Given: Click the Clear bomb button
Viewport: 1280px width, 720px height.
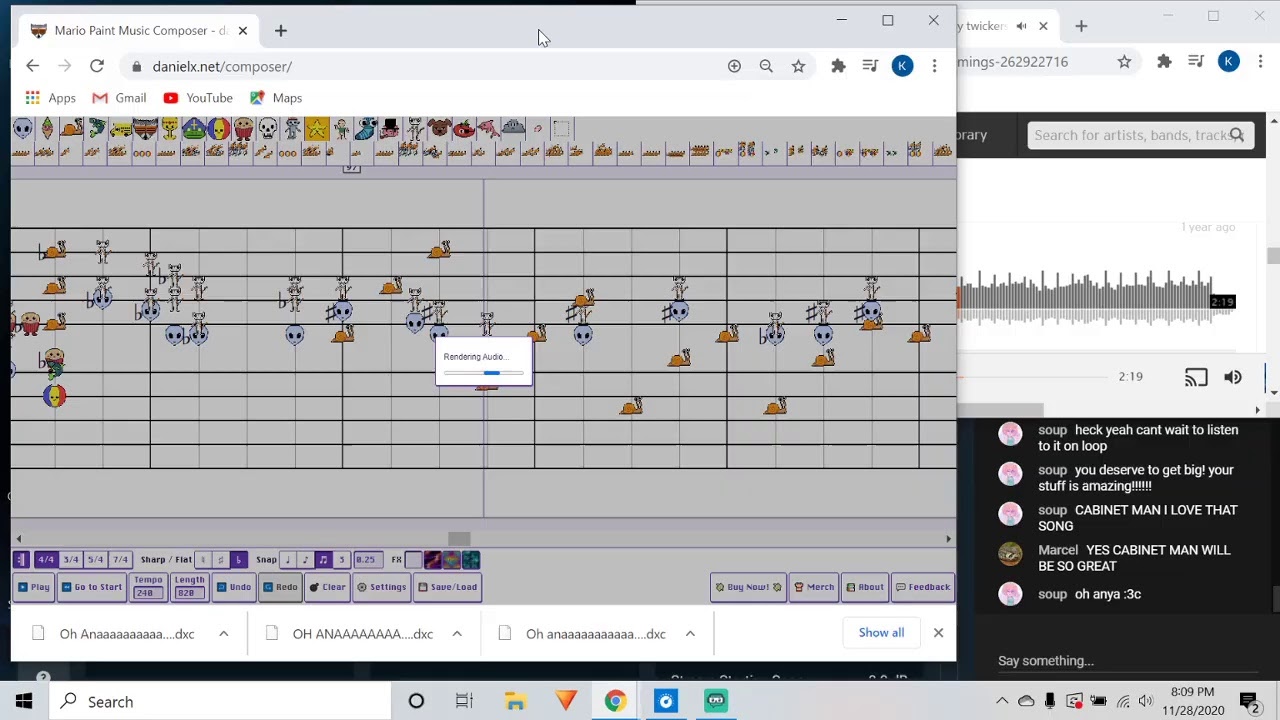Looking at the screenshot, I should [x=328, y=587].
